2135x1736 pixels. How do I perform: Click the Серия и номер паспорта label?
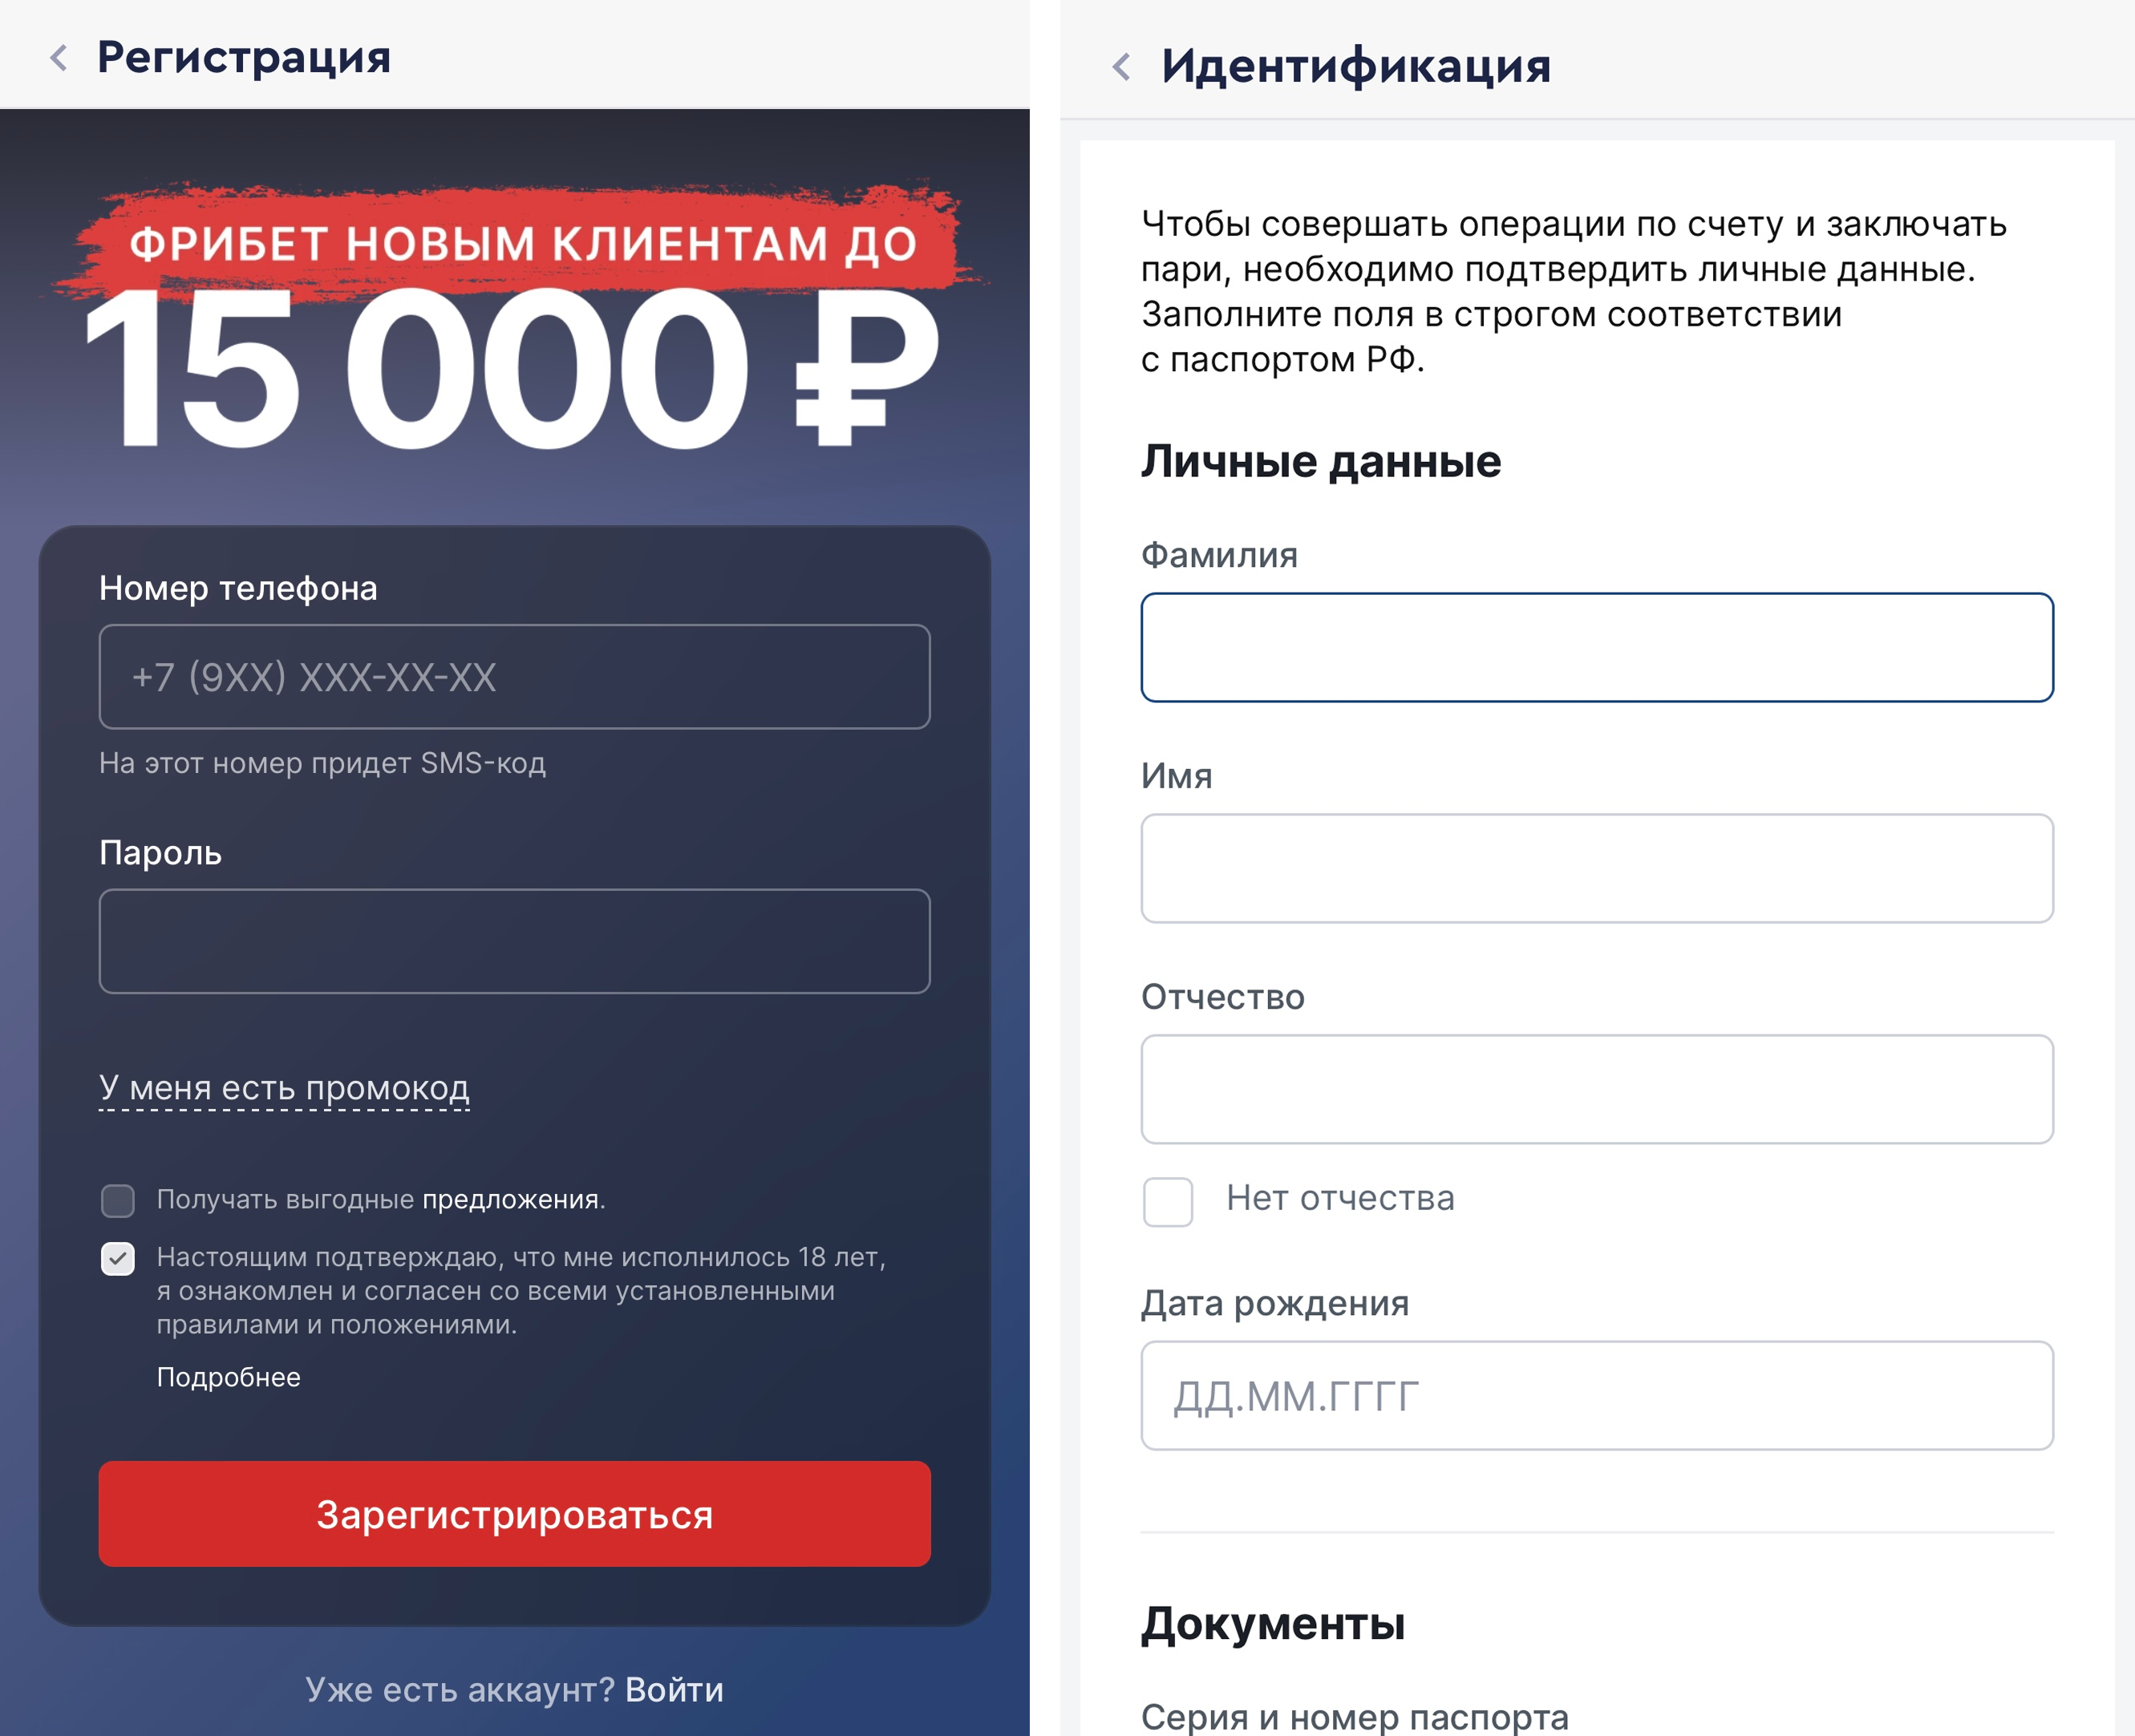click(x=1355, y=1716)
